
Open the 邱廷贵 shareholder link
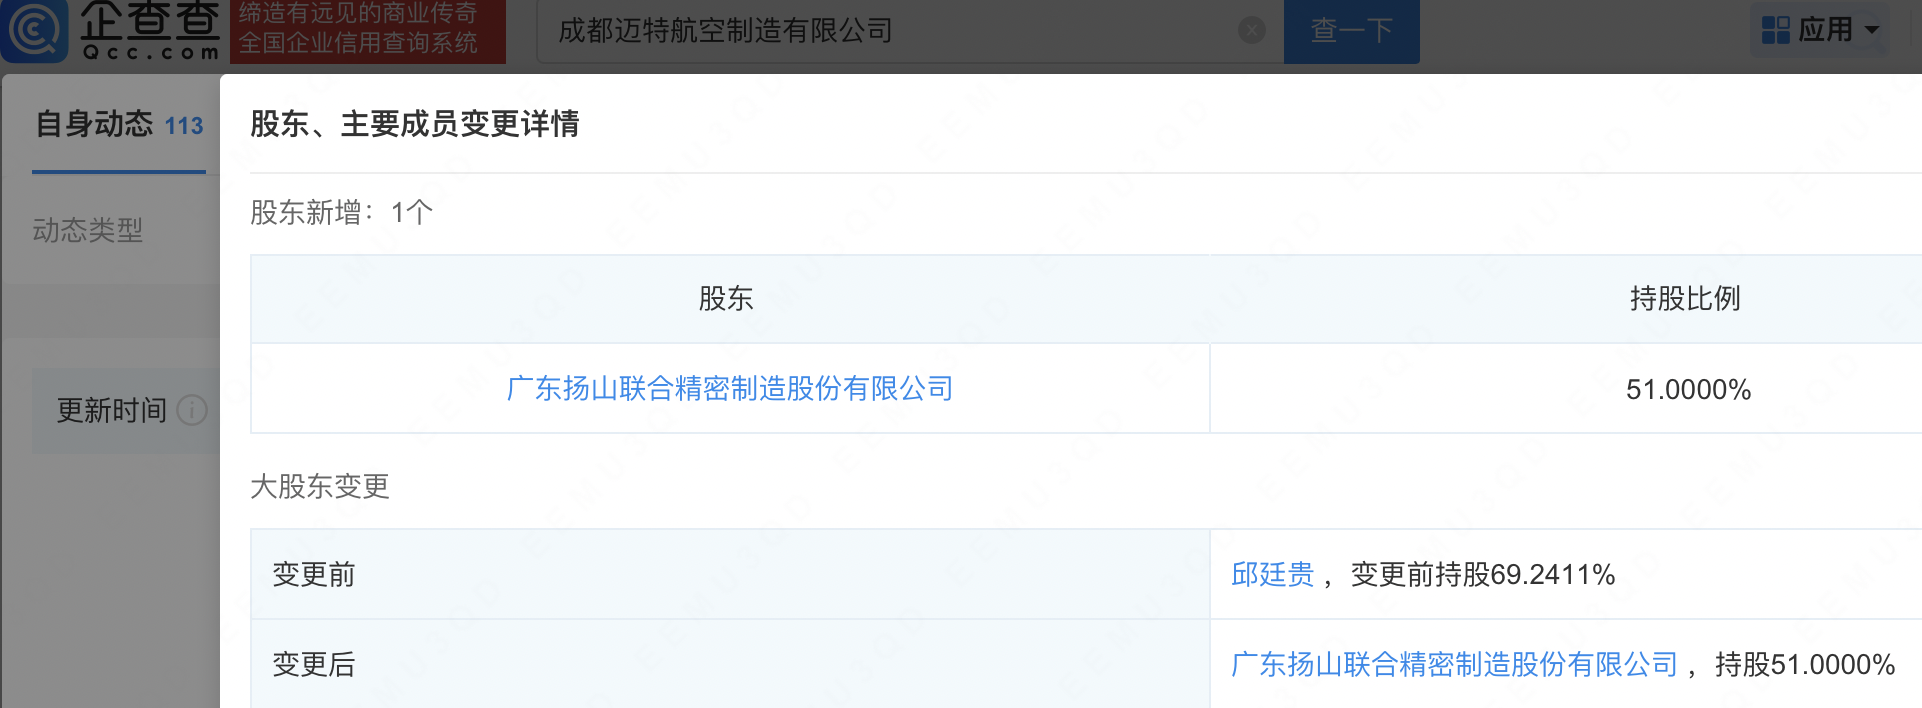(1273, 575)
